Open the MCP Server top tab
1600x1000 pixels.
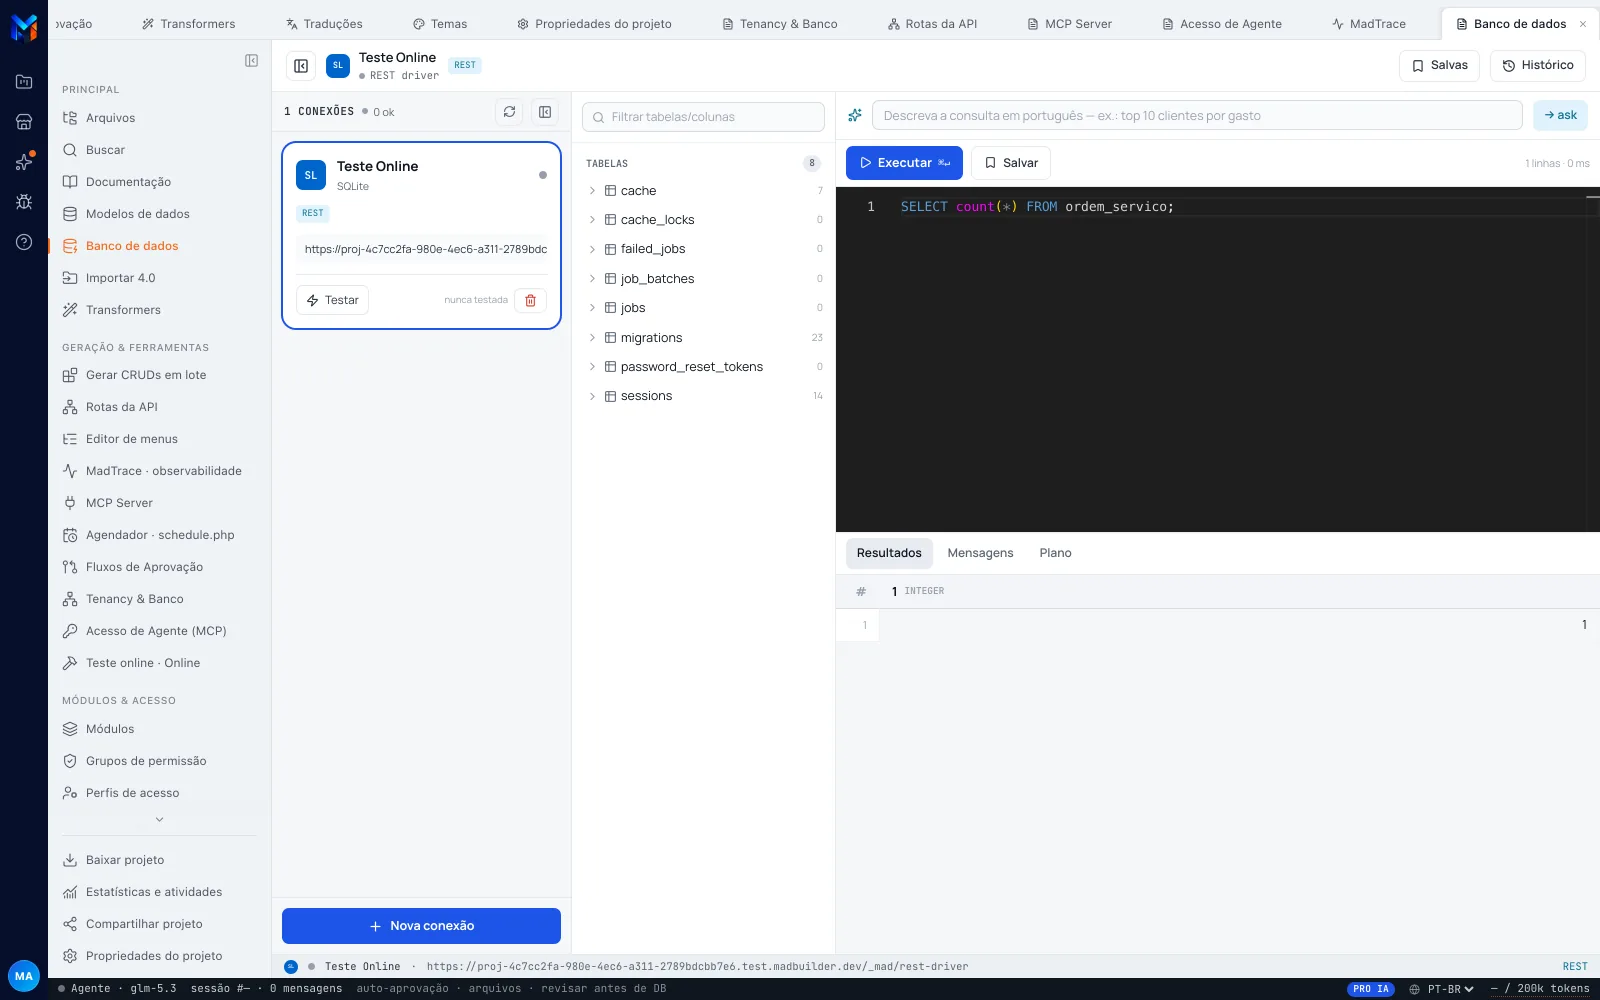click(1069, 24)
